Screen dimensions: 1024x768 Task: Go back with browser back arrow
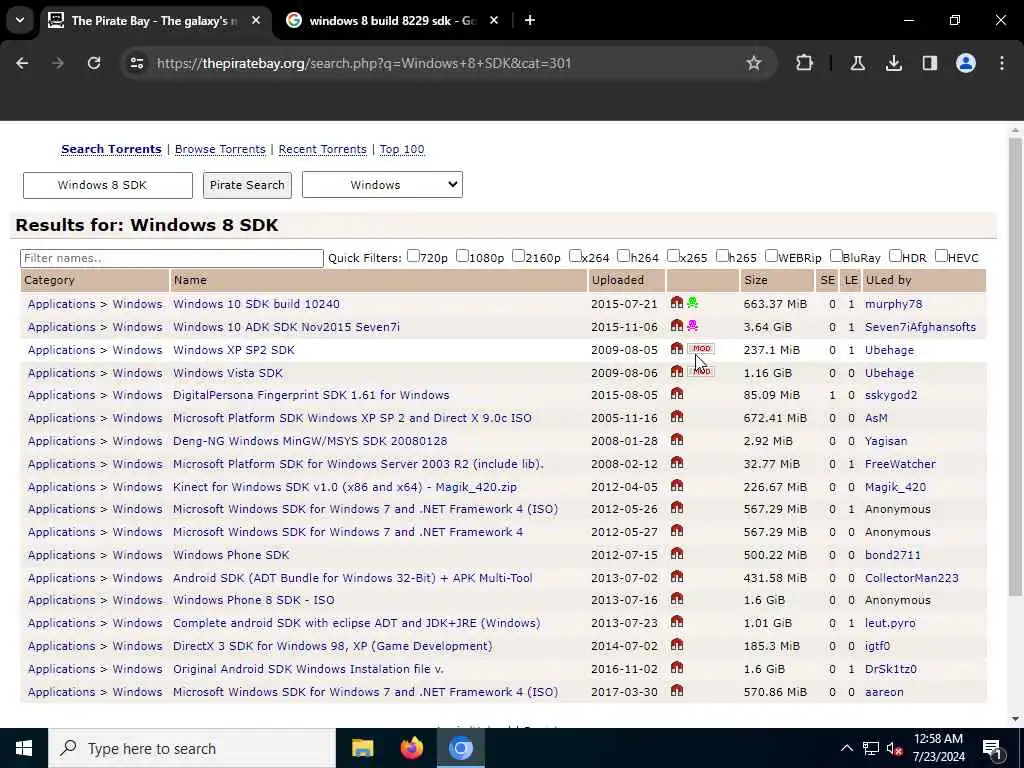coord(22,63)
